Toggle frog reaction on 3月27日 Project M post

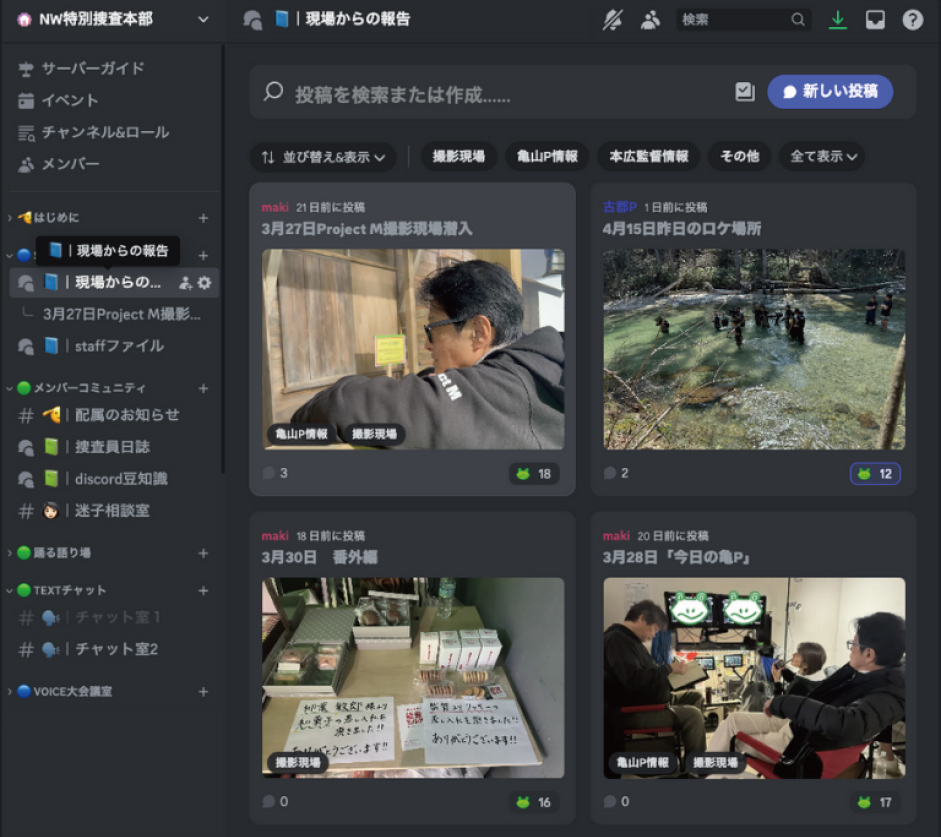[533, 473]
